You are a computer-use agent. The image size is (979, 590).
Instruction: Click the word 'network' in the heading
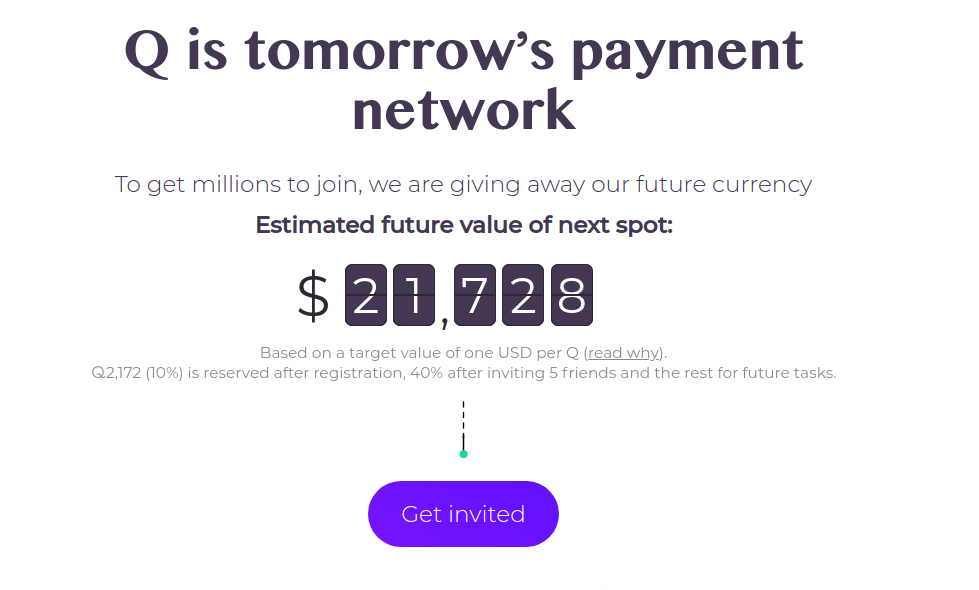[464, 111]
